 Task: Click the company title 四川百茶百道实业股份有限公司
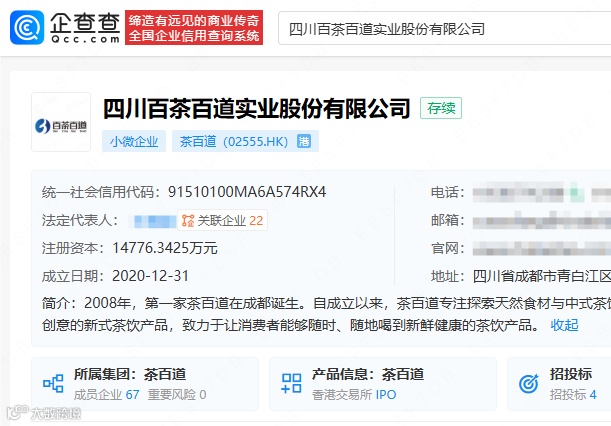(x=256, y=108)
